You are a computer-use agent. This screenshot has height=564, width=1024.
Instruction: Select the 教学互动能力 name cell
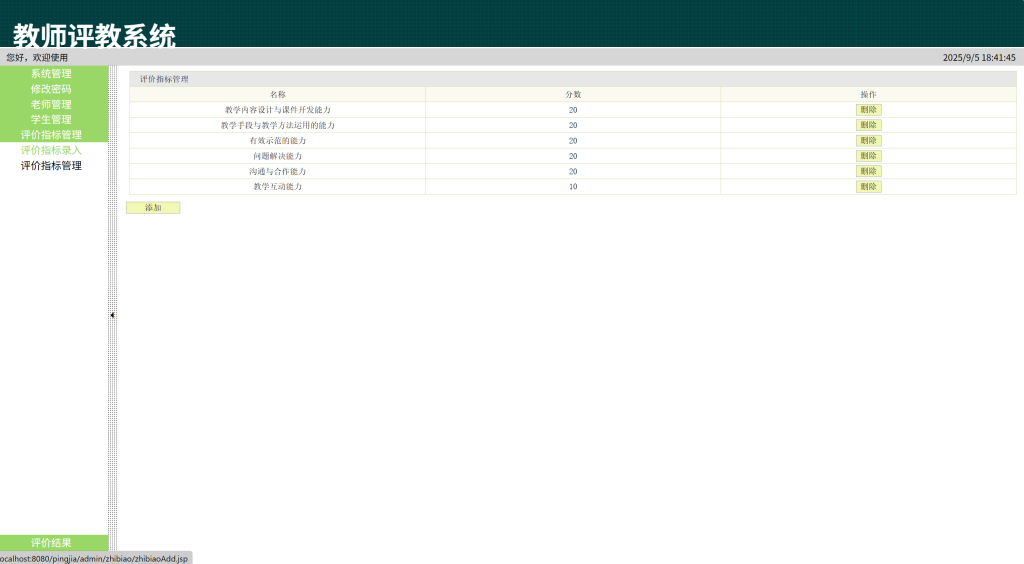(x=278, y=186)
